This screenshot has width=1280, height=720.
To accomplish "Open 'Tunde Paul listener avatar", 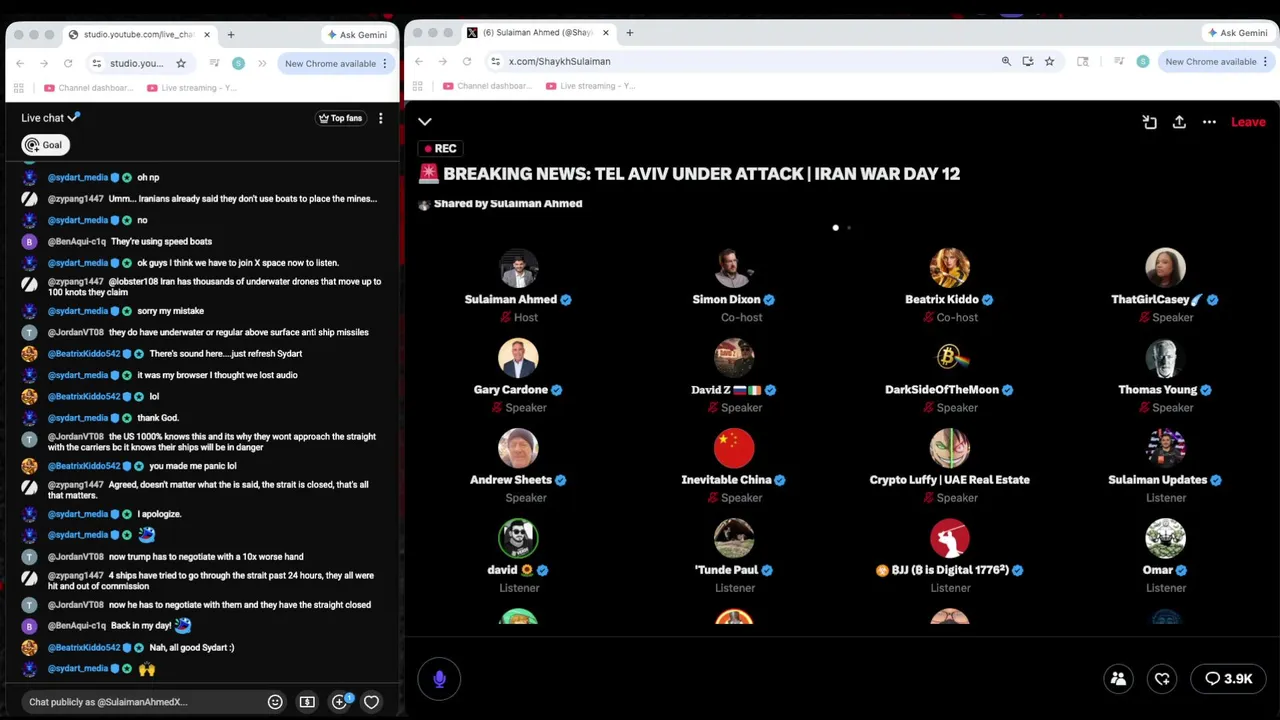I will click(x=734, y=538).
